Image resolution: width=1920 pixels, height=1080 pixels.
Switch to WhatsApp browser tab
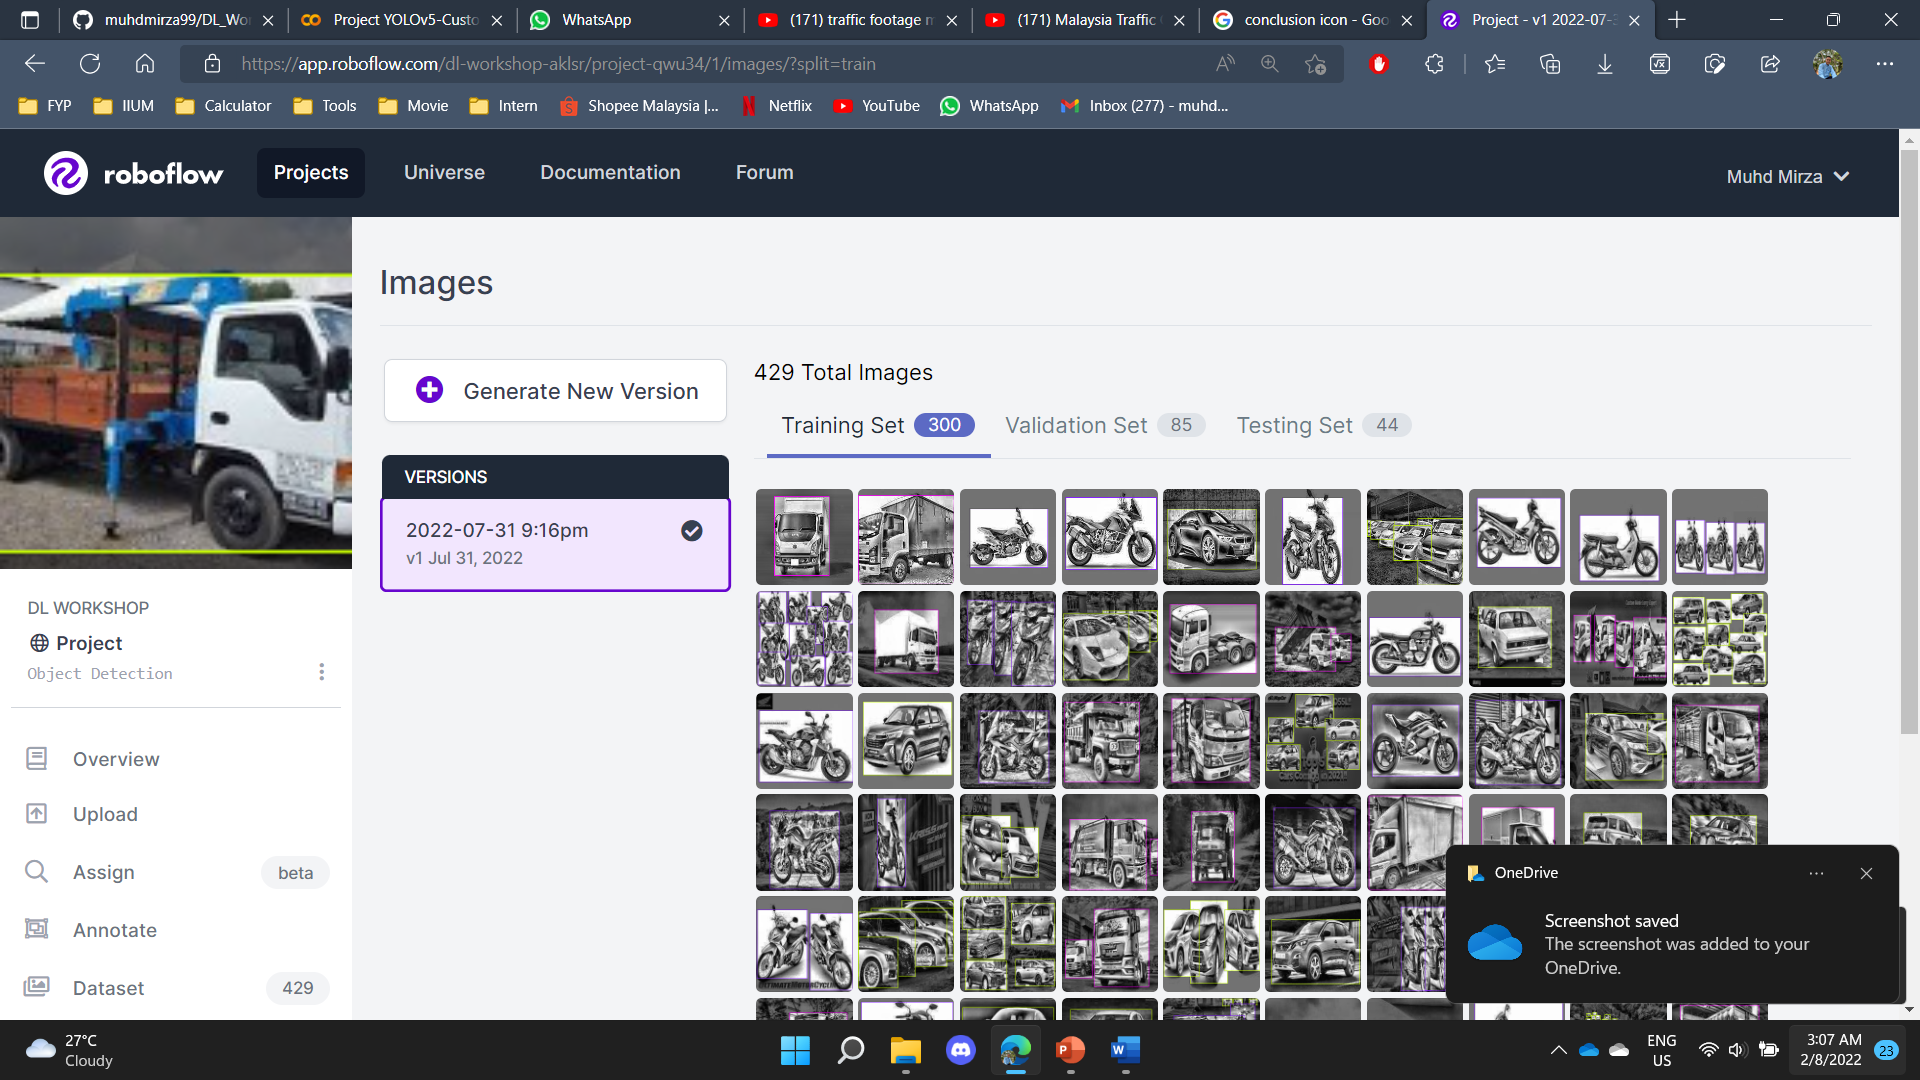(x=629, y=20)
